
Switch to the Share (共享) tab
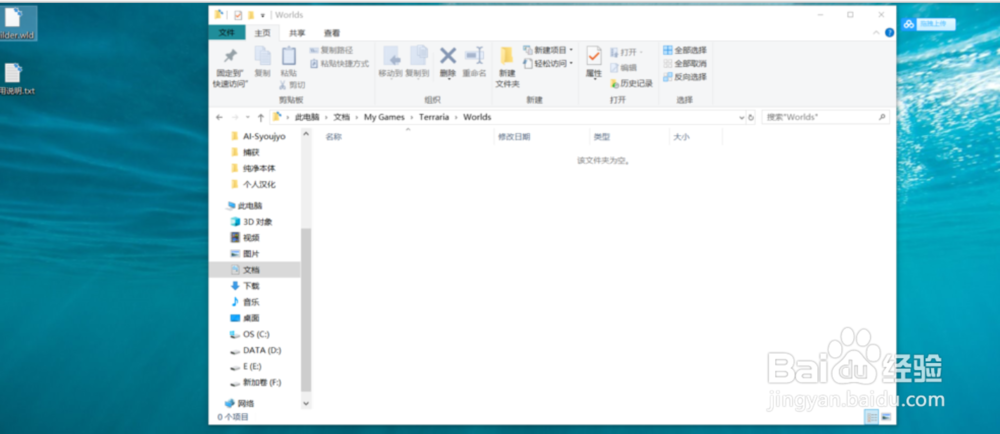click(x=297, y=33)
